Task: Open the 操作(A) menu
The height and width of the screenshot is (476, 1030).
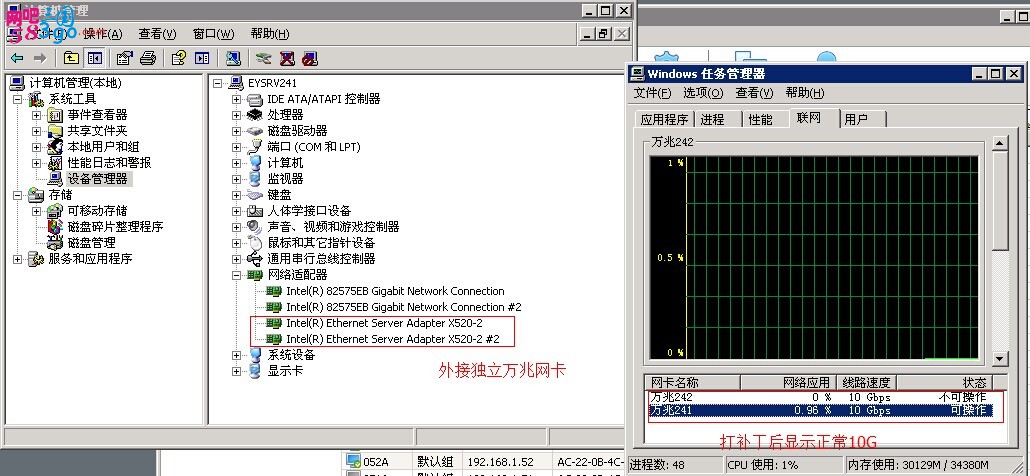Action: 102,34
